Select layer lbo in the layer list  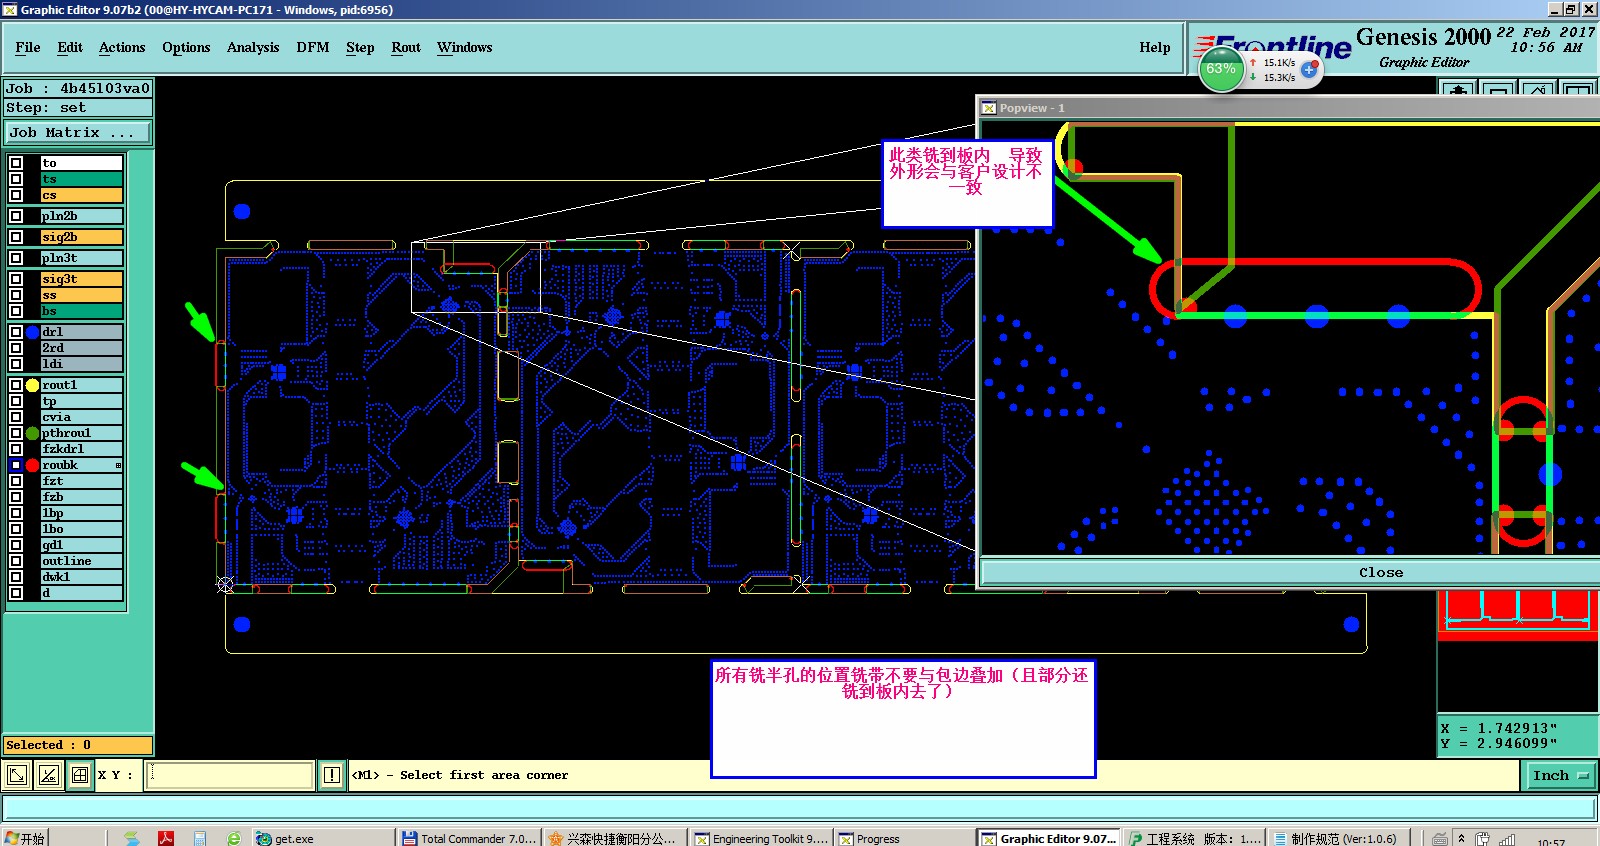(x=81, y=529)
